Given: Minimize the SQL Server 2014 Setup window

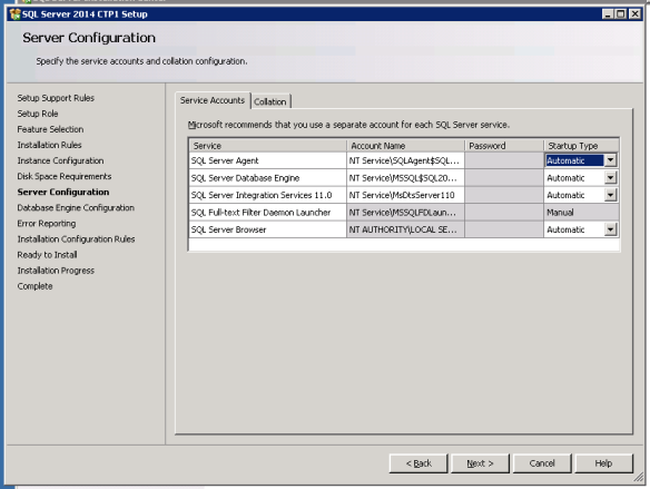Looking at the screenshot, I should click(x=608, y=14).
